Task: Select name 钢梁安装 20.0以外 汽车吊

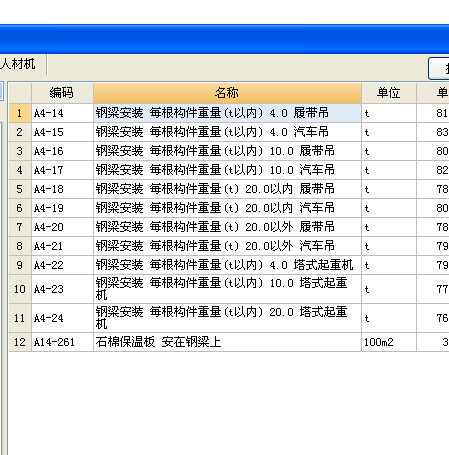Action: (227, 246)
